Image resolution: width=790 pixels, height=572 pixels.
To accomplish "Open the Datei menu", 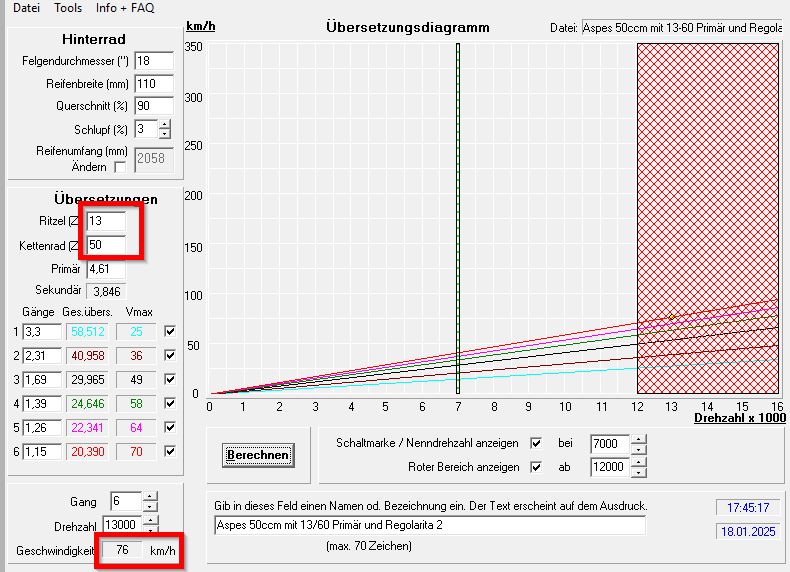I will tap(25, 7).
